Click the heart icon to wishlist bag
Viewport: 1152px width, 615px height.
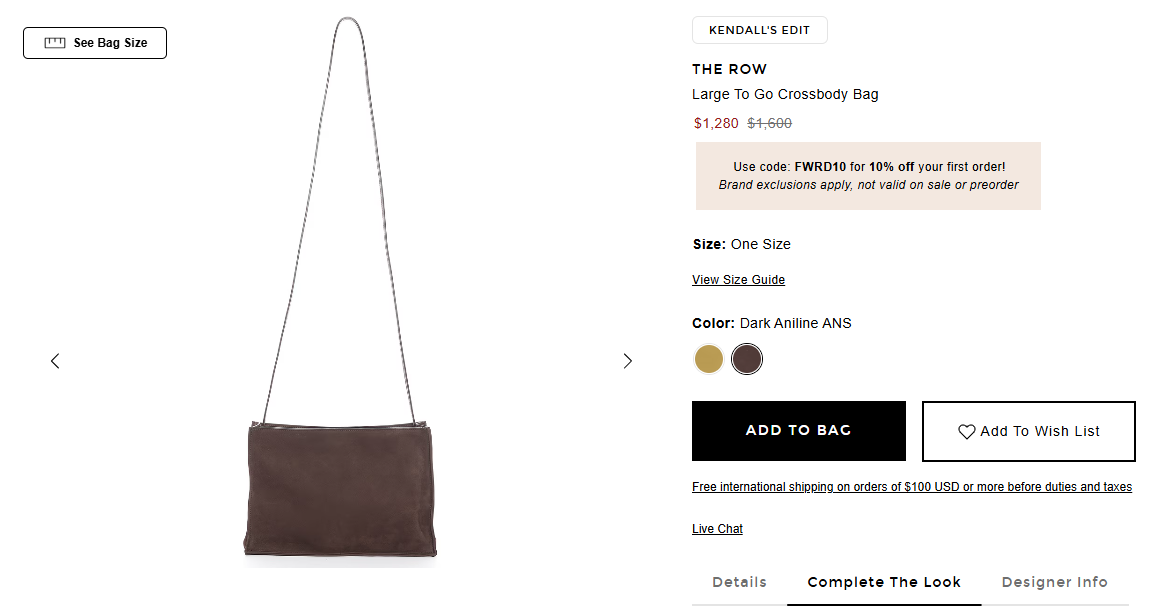[966, 432]
